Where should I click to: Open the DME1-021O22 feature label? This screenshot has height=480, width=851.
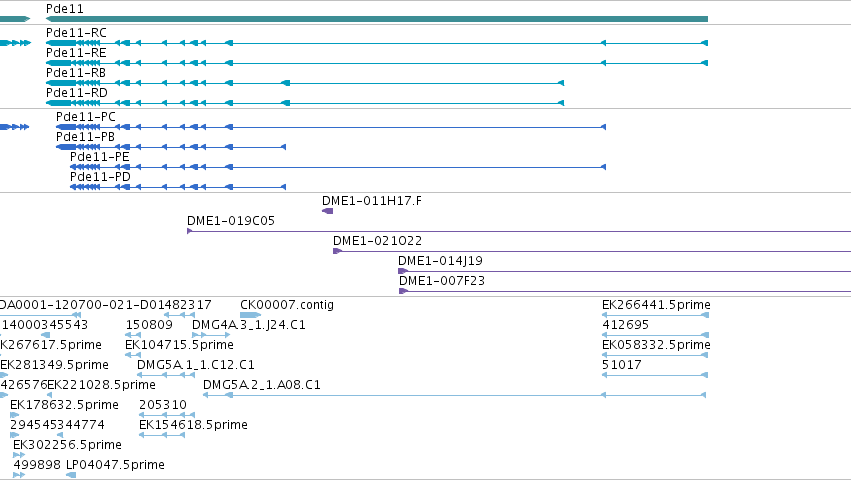[x=377, y=241]
